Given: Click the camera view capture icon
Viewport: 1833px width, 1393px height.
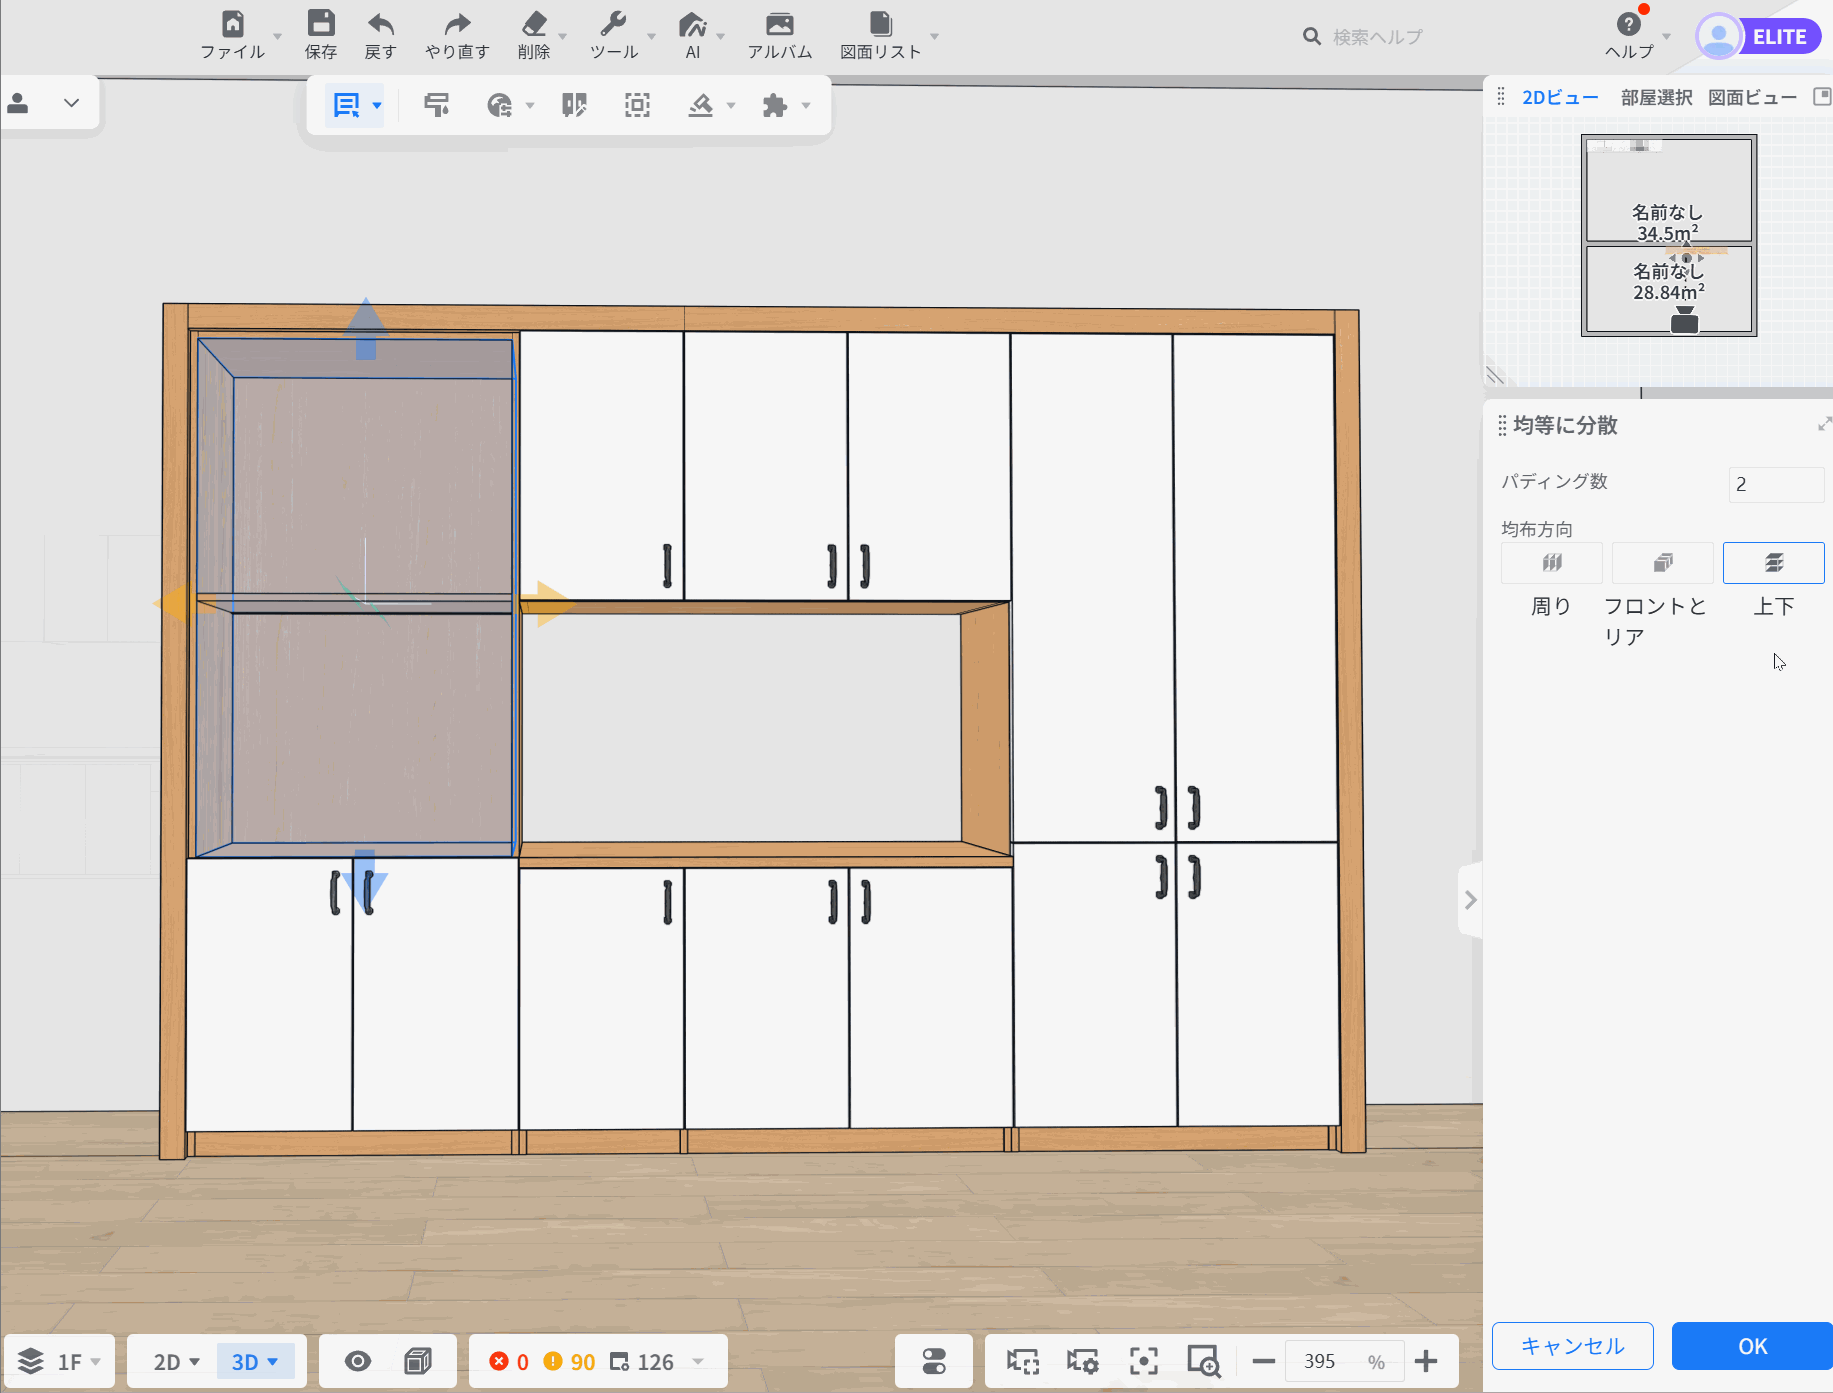Looking at the screenshot, I should (1022, 1361).
